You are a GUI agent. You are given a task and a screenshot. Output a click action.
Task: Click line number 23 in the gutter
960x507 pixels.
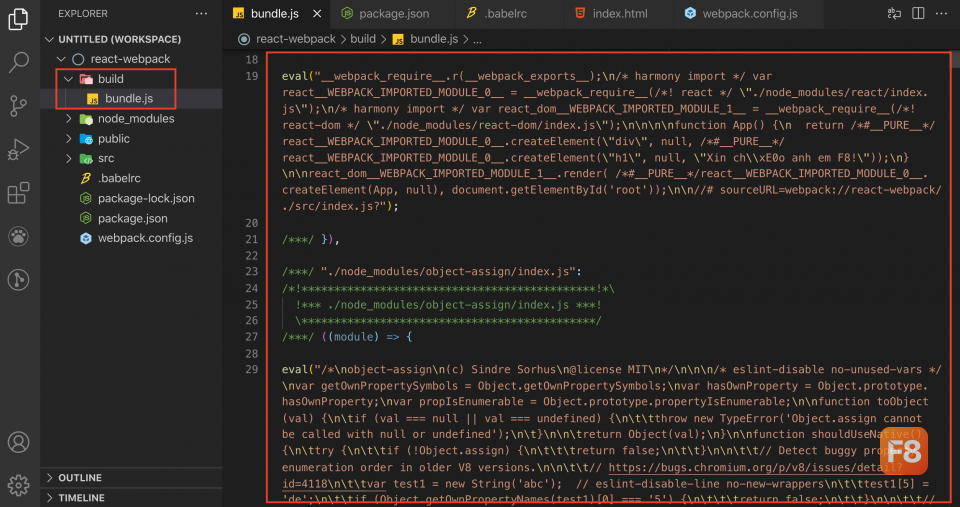(252, 272)
